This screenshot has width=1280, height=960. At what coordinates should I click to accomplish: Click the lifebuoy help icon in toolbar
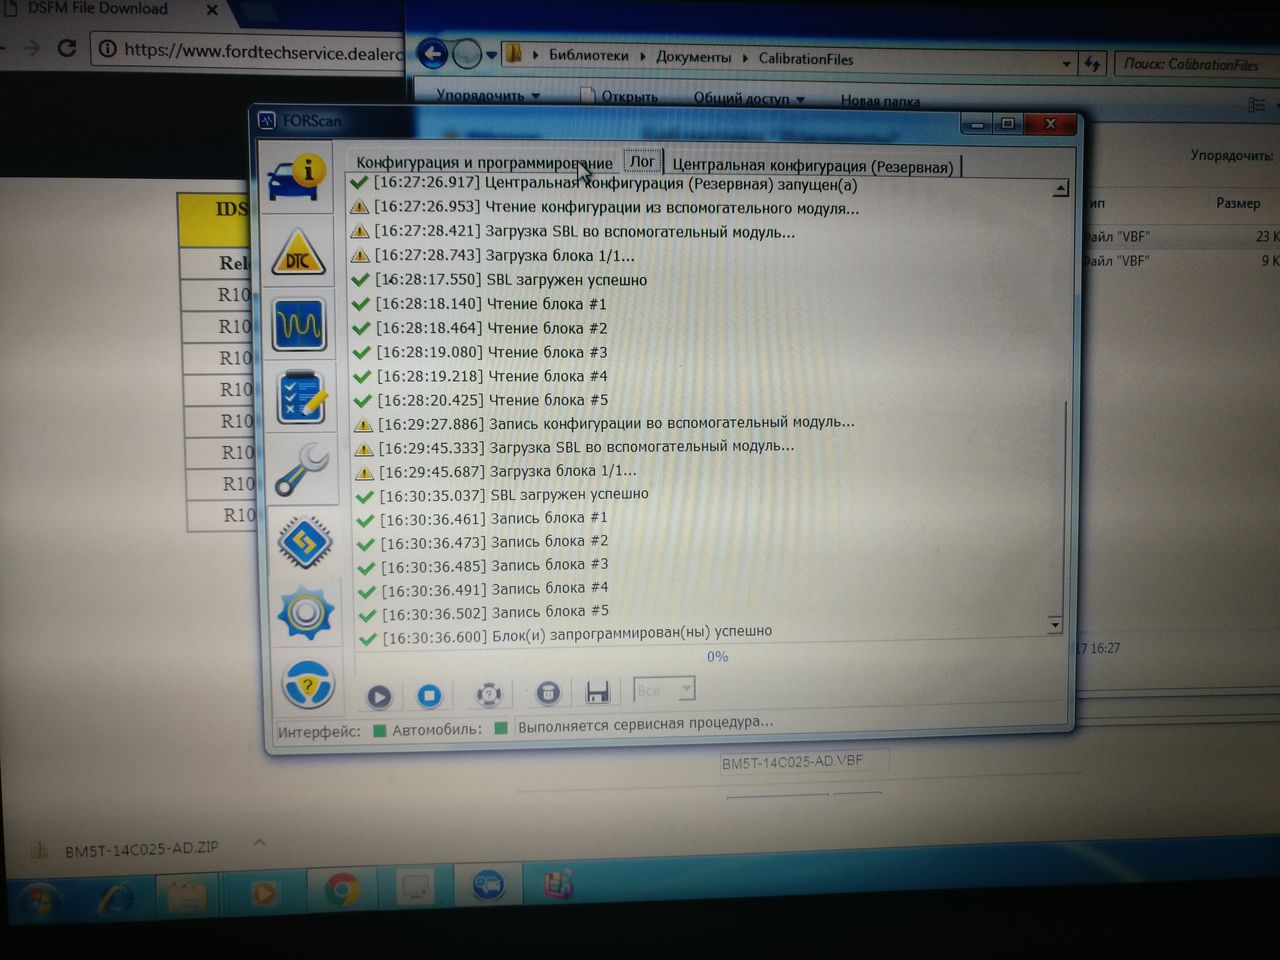coord(489,694)
